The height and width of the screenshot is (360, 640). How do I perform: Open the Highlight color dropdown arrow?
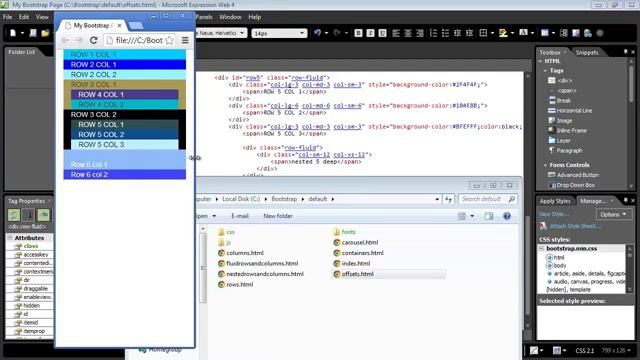click(512, 33)
